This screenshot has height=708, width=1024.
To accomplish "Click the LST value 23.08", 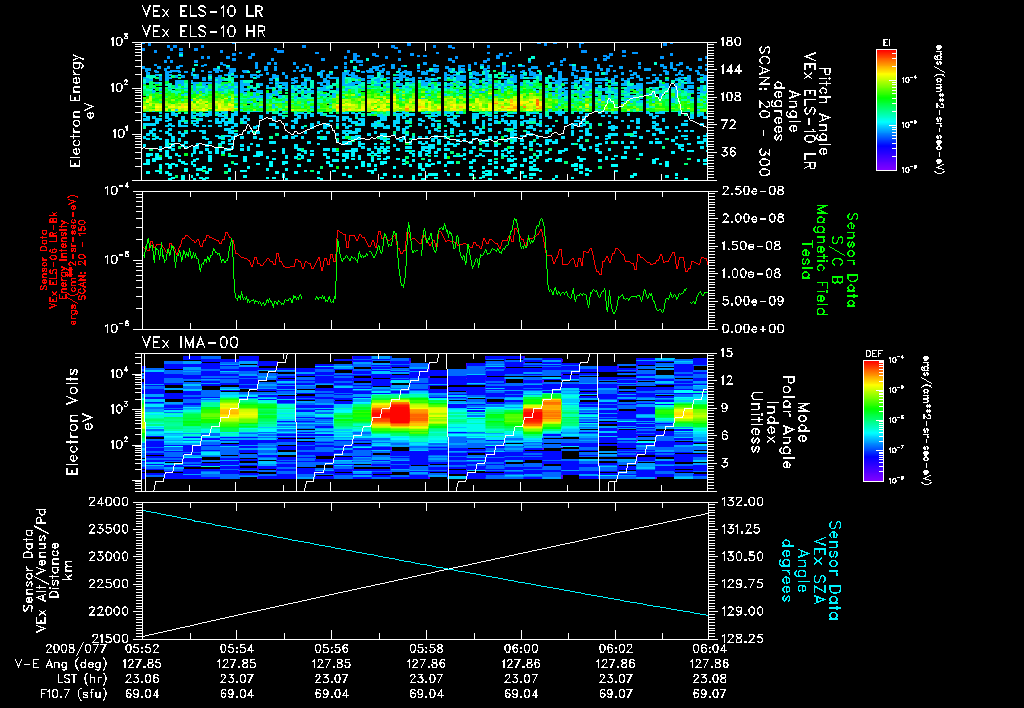I will pos(710,679).
